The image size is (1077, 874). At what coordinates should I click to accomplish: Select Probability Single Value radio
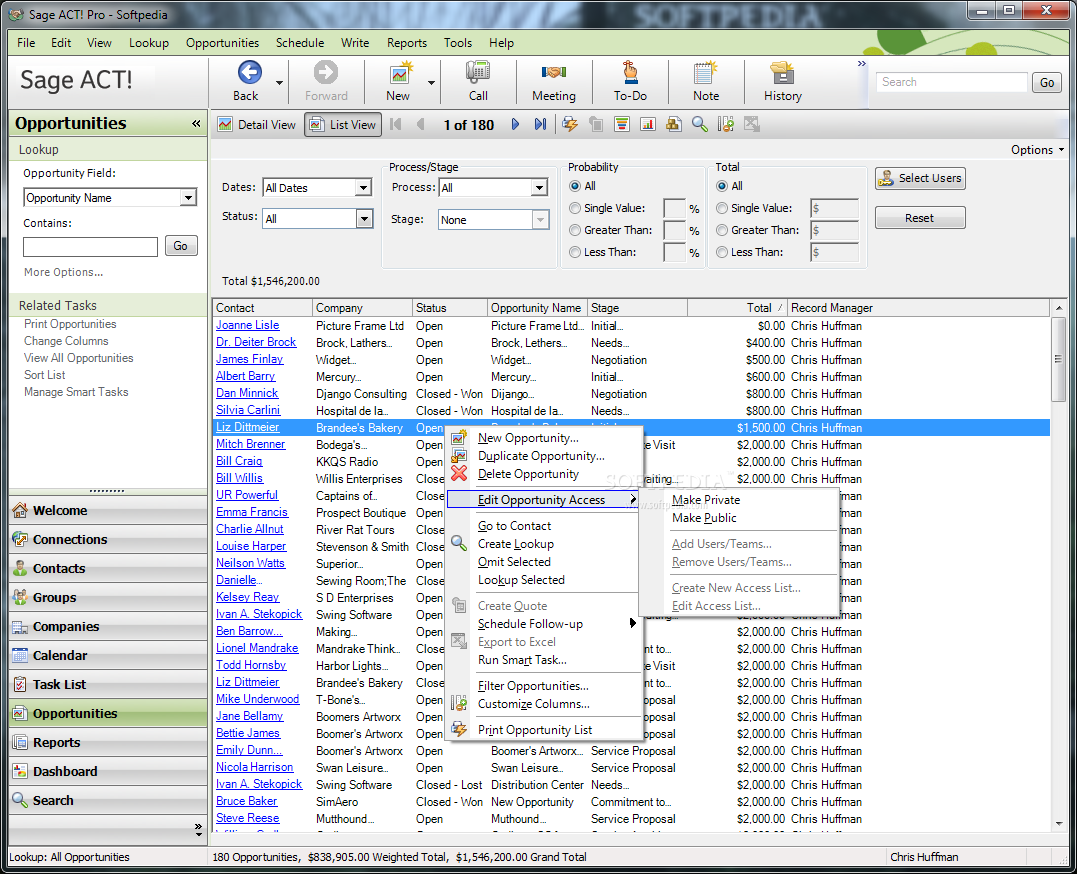click(x=575, y=208)
